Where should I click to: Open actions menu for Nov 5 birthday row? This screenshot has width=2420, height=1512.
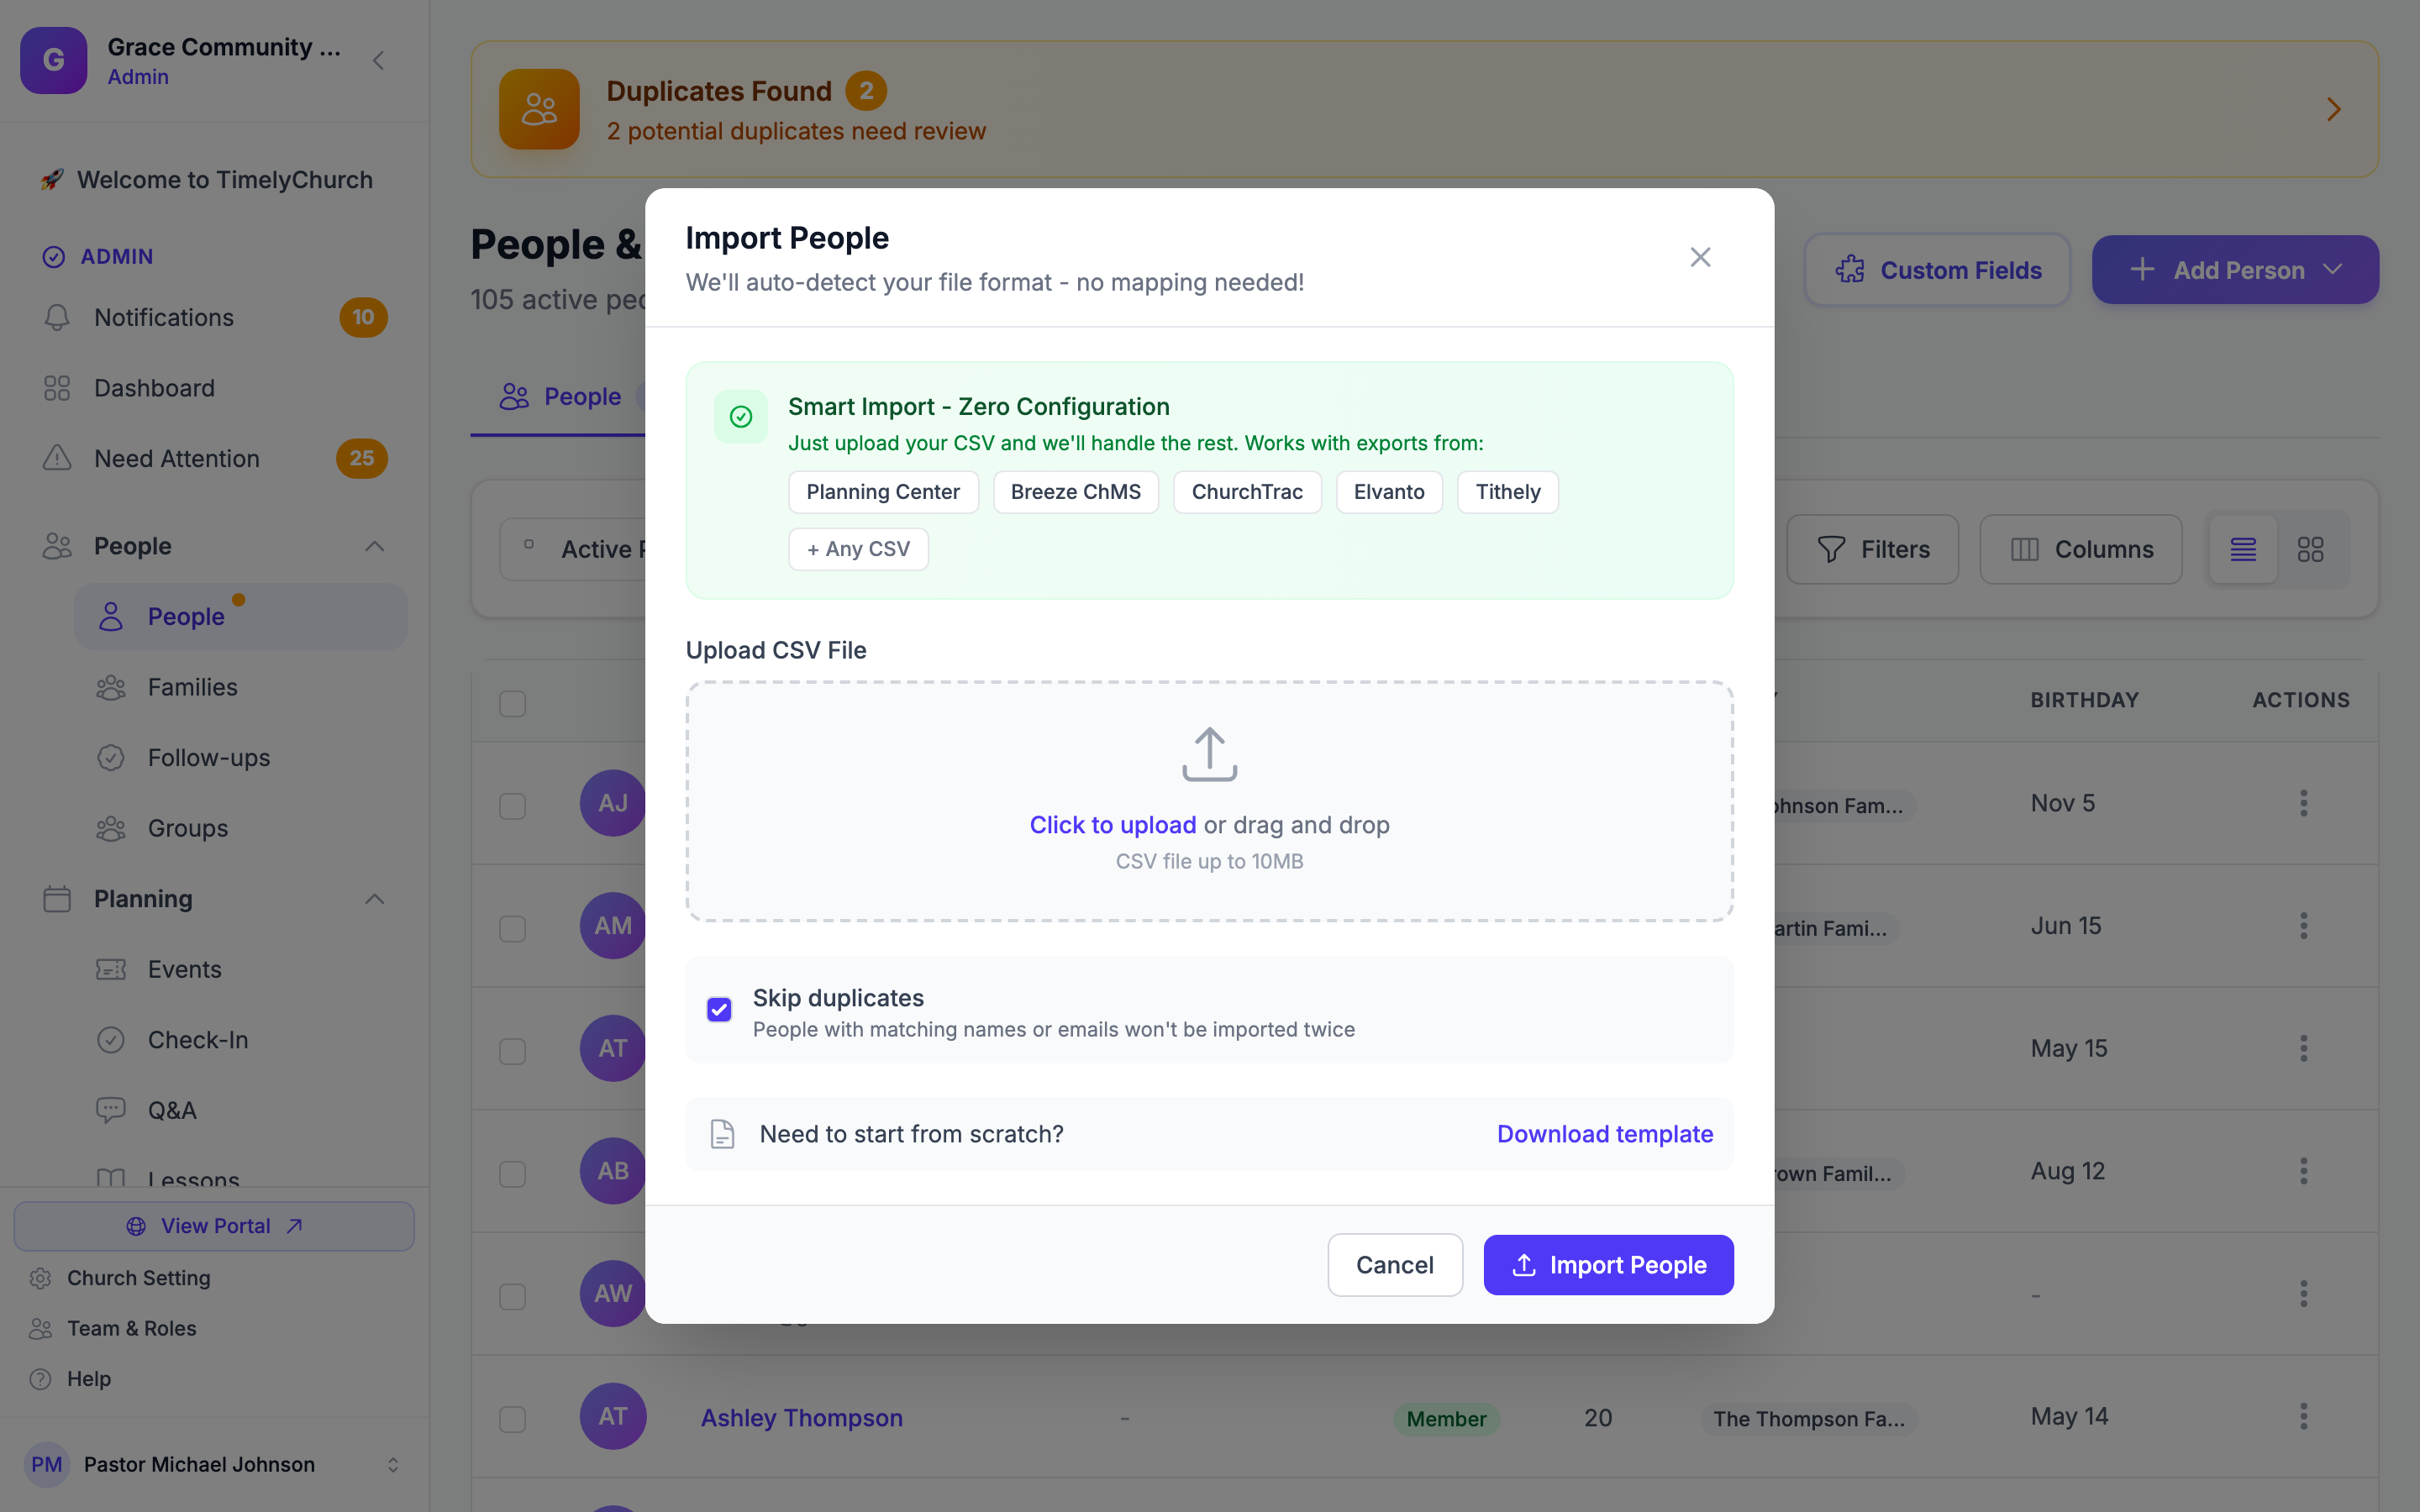2303,803
